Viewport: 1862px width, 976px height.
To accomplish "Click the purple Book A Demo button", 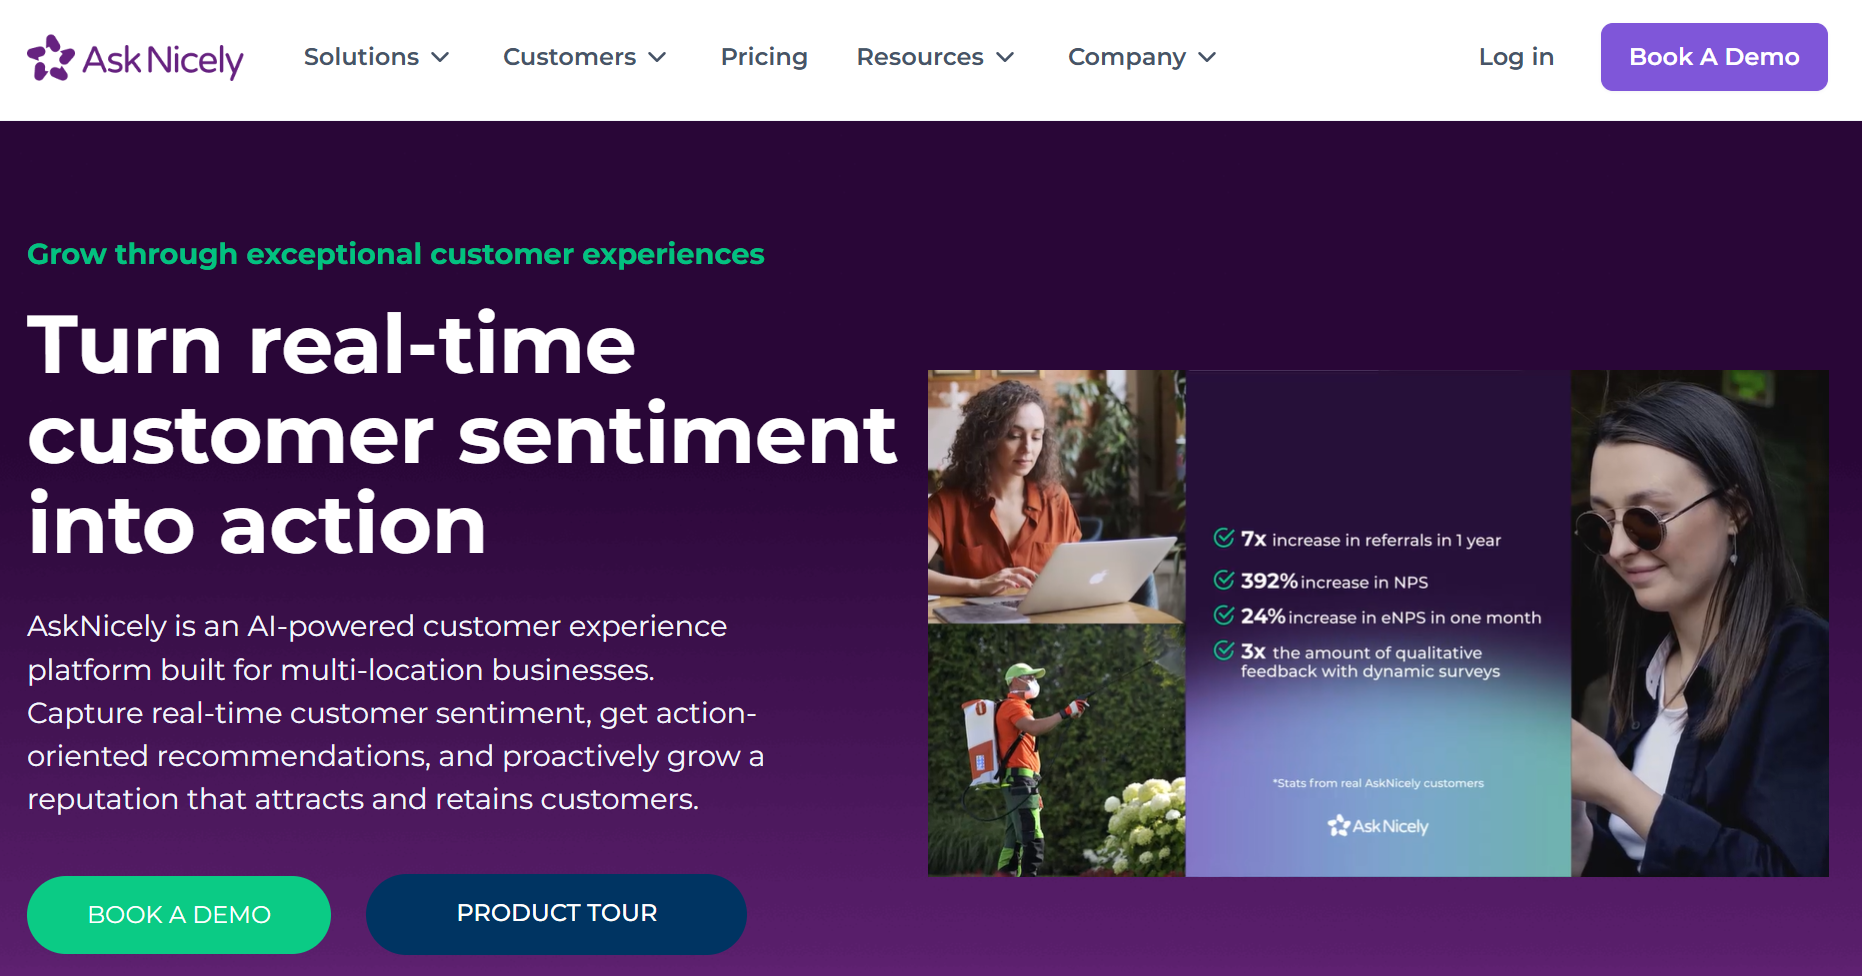I will [1714, 57].
